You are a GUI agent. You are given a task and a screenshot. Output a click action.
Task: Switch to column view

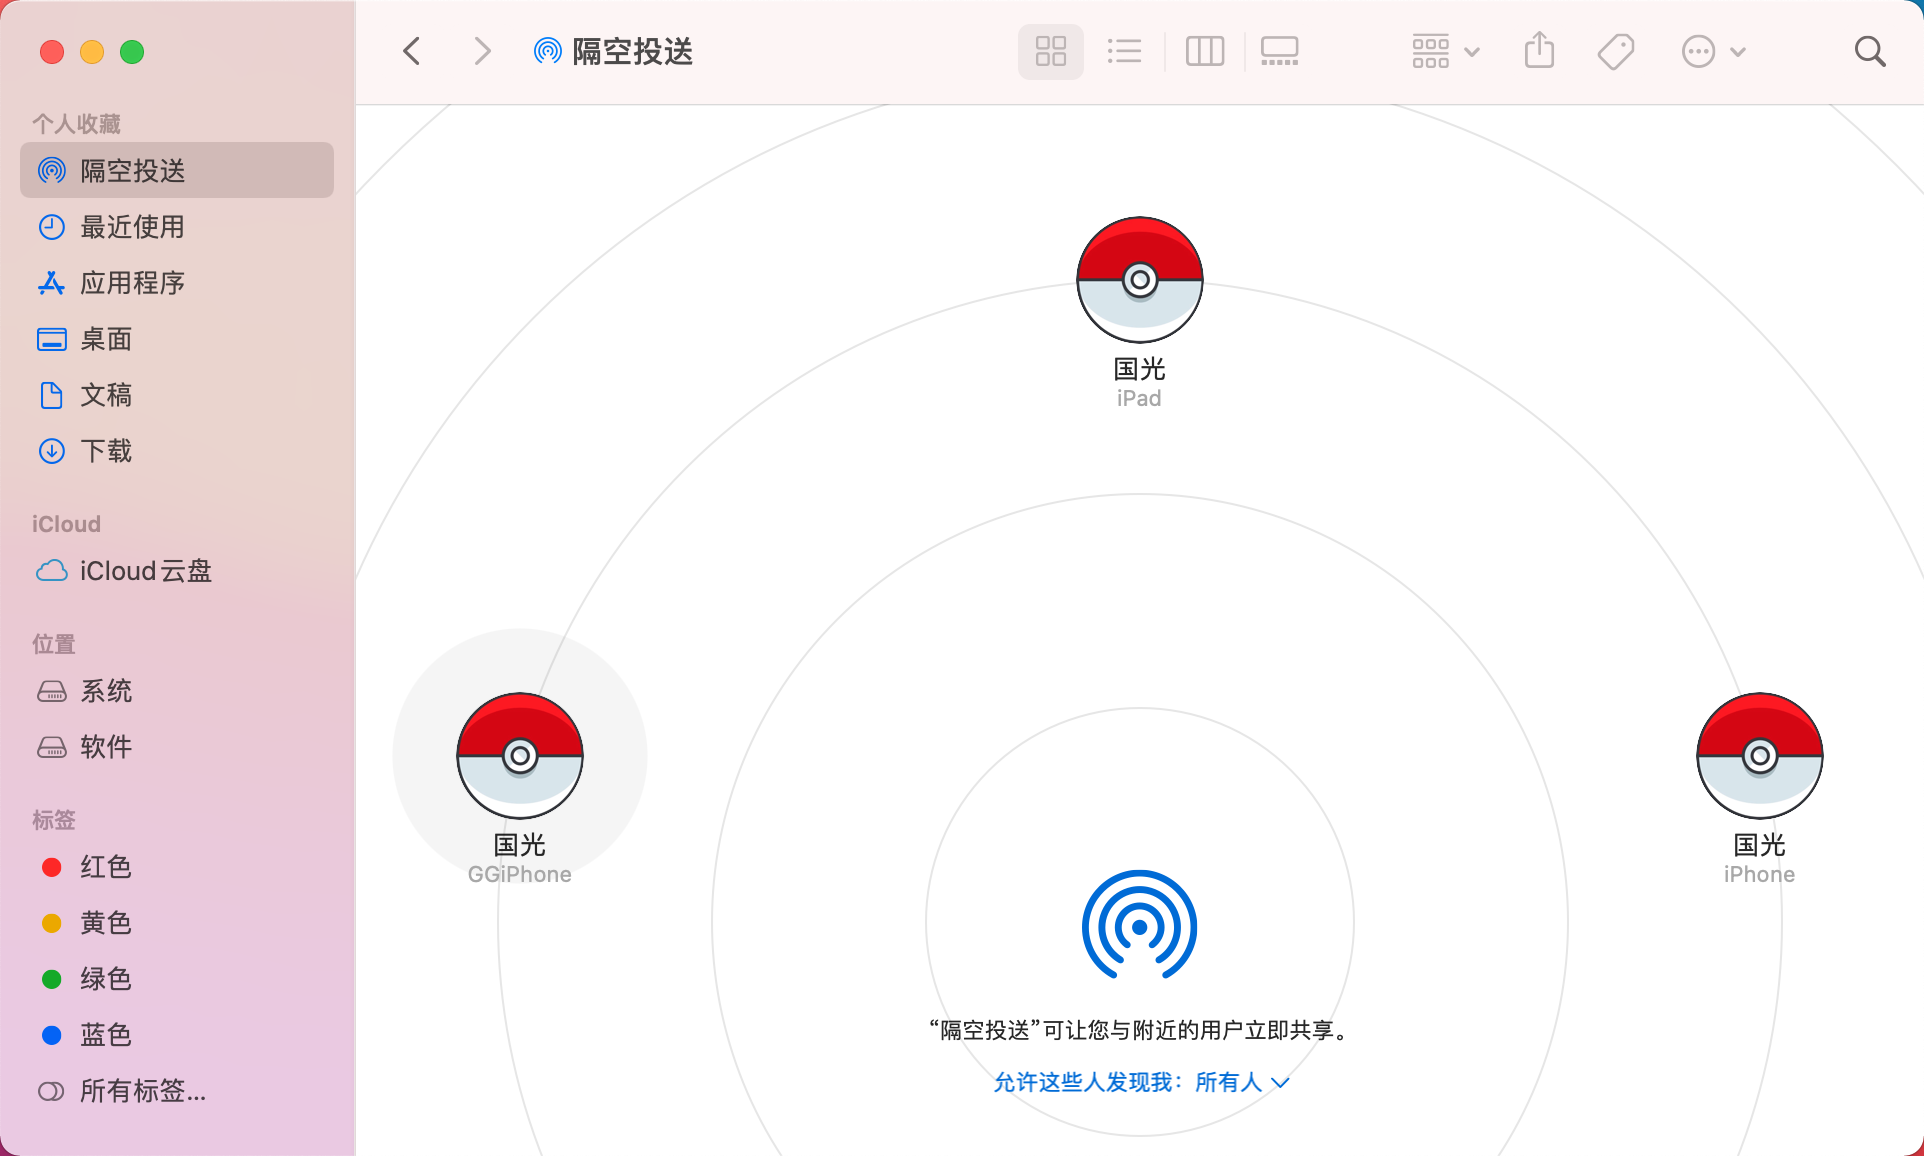pos(1204,51)
